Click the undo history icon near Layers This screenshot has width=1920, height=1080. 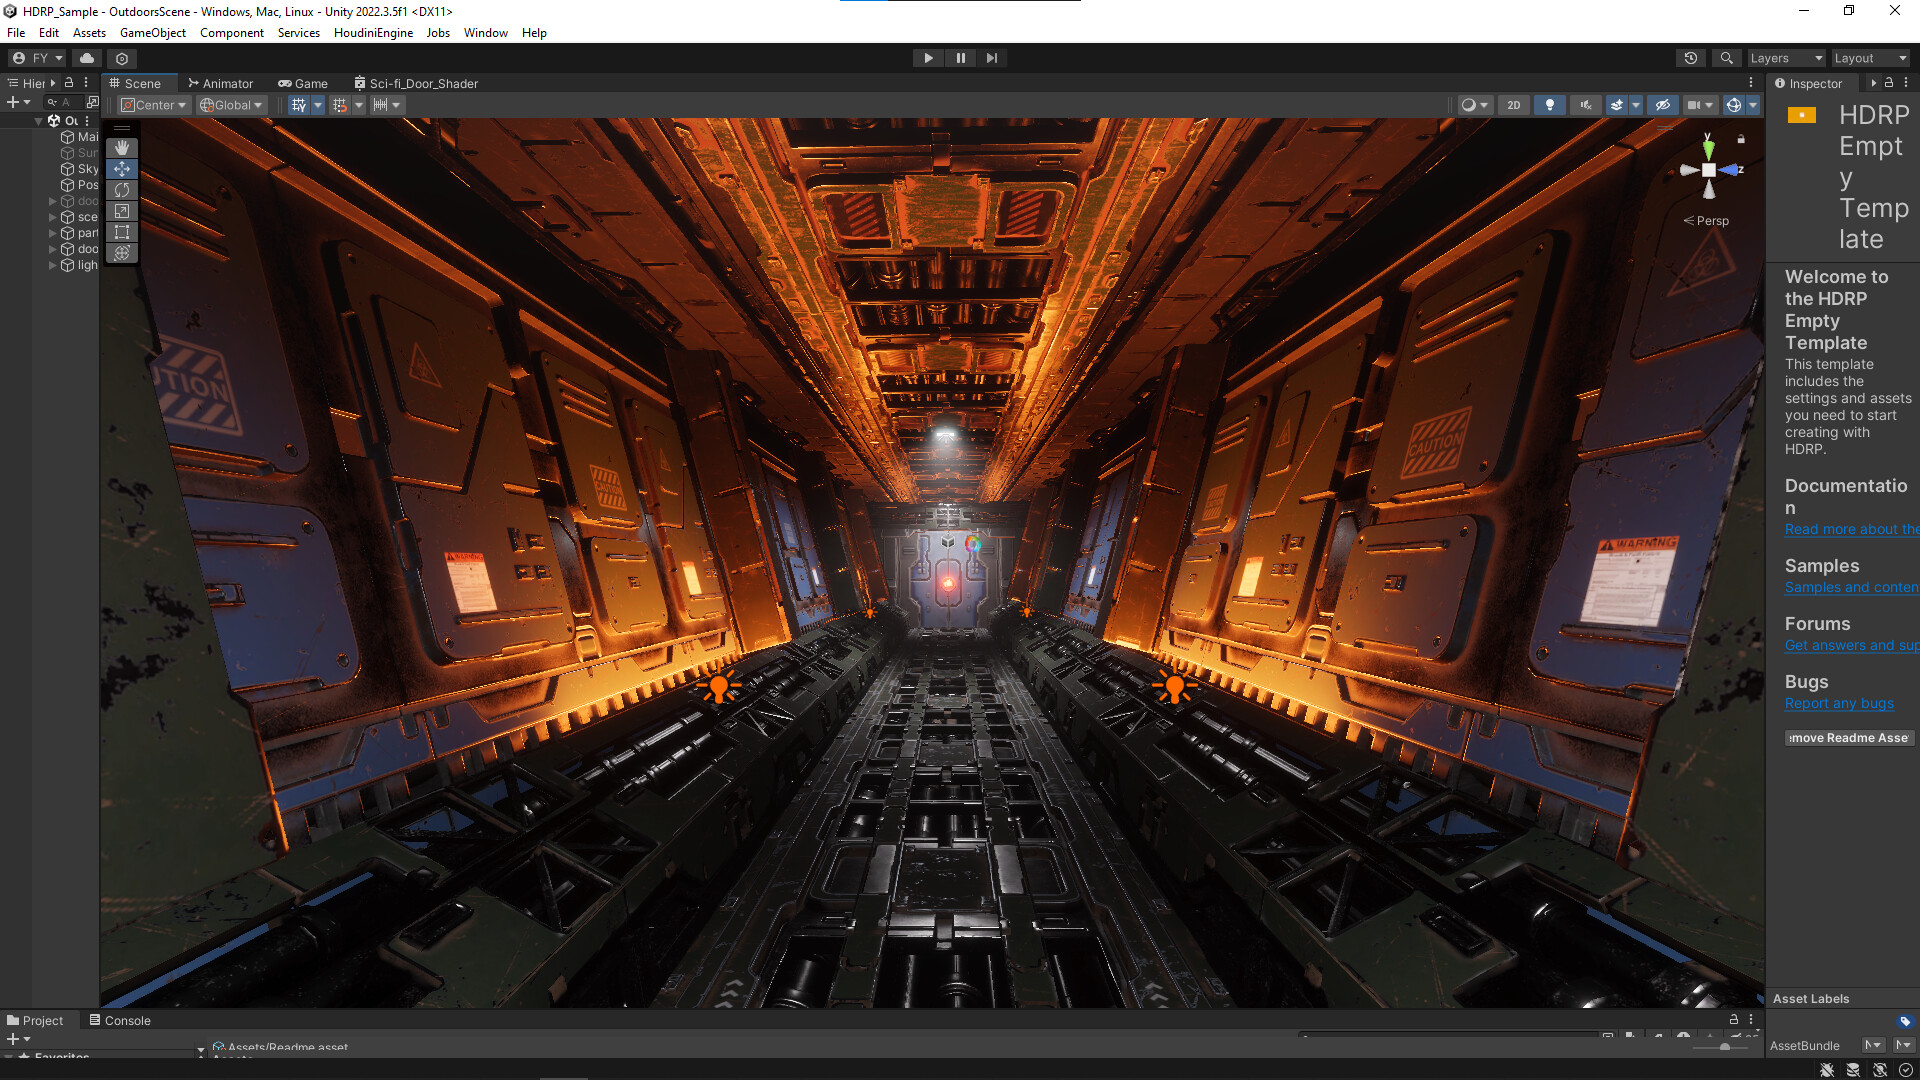point(1690,57)
